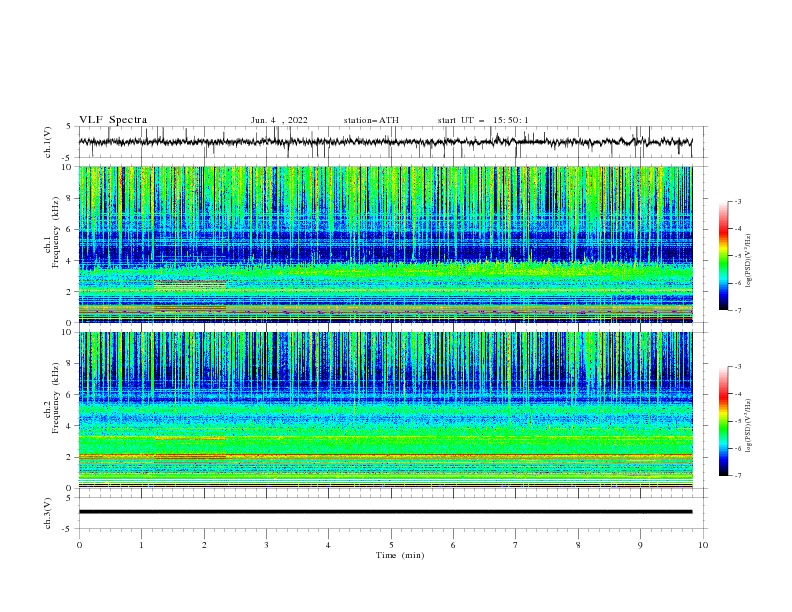Click the 'ch.1(V)' axis label
Viewport: 792px width, 612px height.
click(48, 142)
